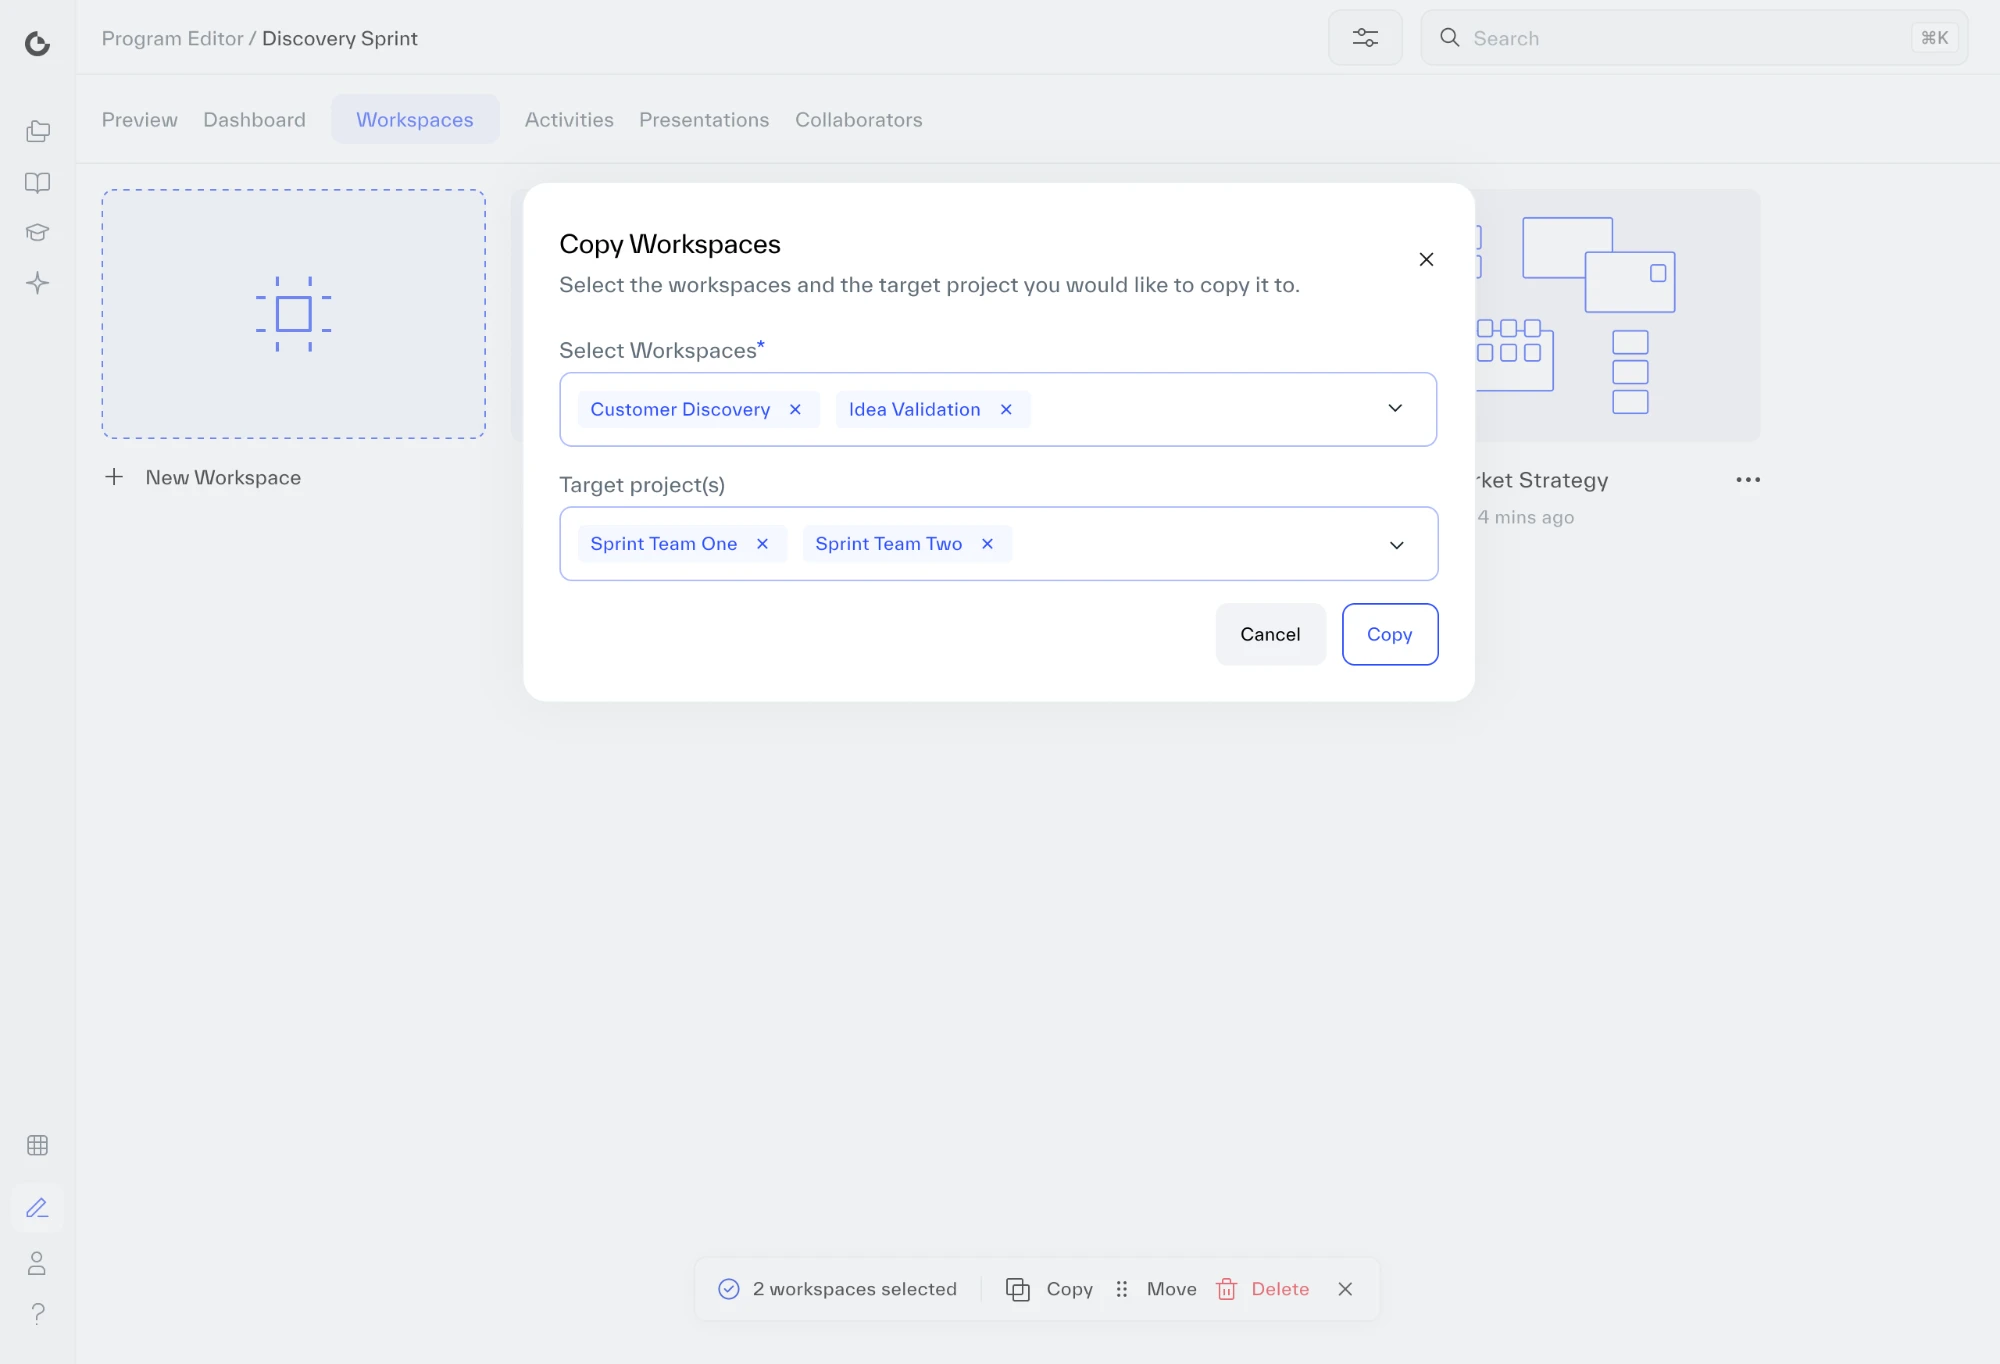This screenshot has width=2000, height=1364.
Task: Switch to the Preview tab
Action: [139, 119]
